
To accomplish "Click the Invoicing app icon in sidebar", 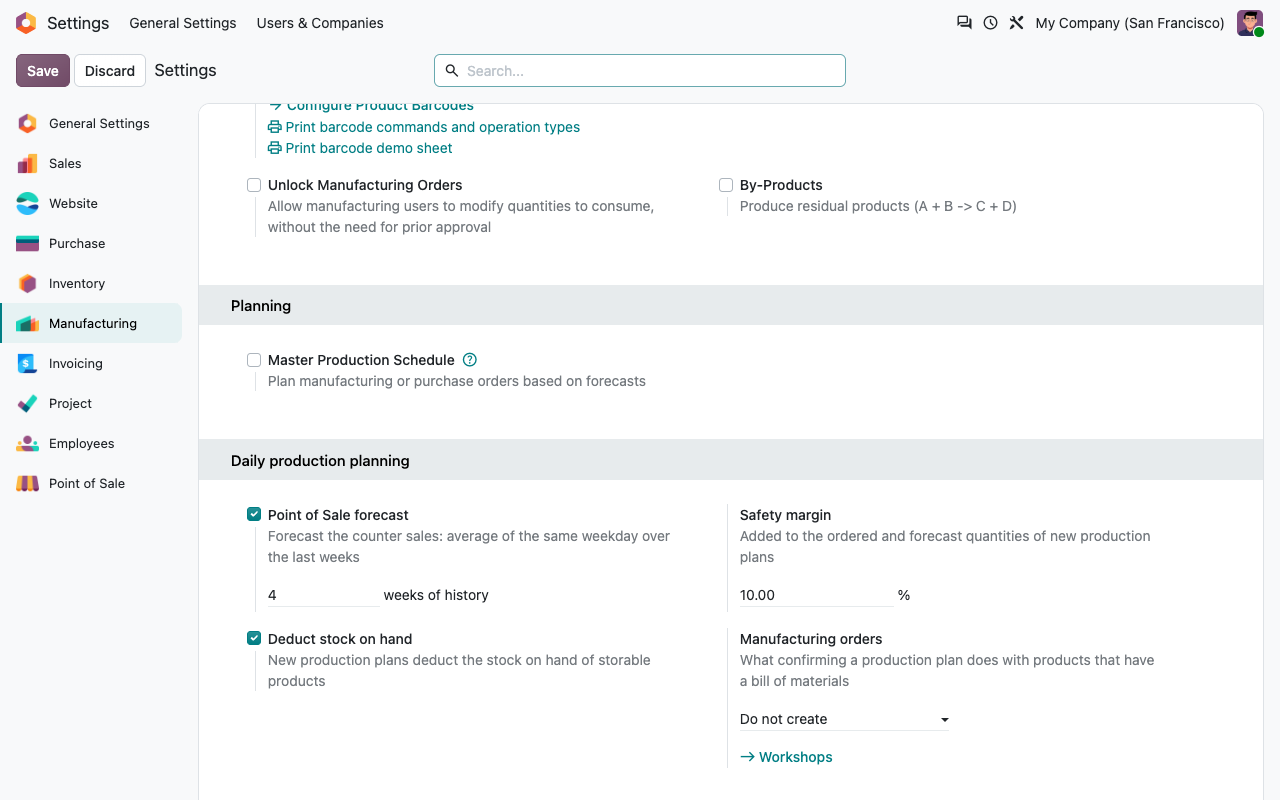I will tap(27, 364).
